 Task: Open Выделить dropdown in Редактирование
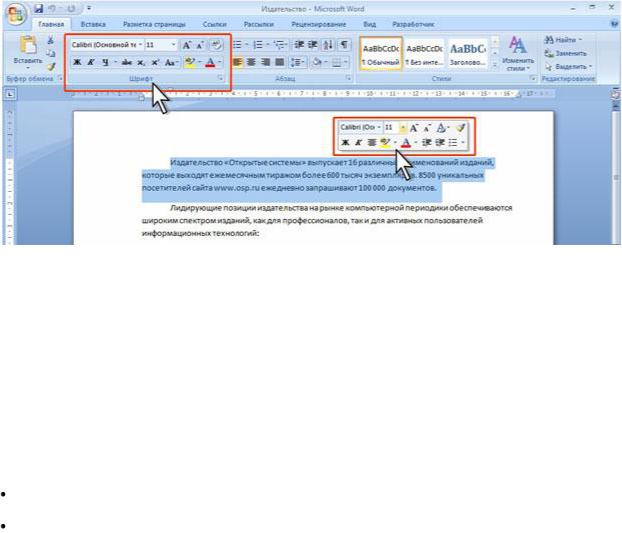pyautogui.click(x=568, y=67)
